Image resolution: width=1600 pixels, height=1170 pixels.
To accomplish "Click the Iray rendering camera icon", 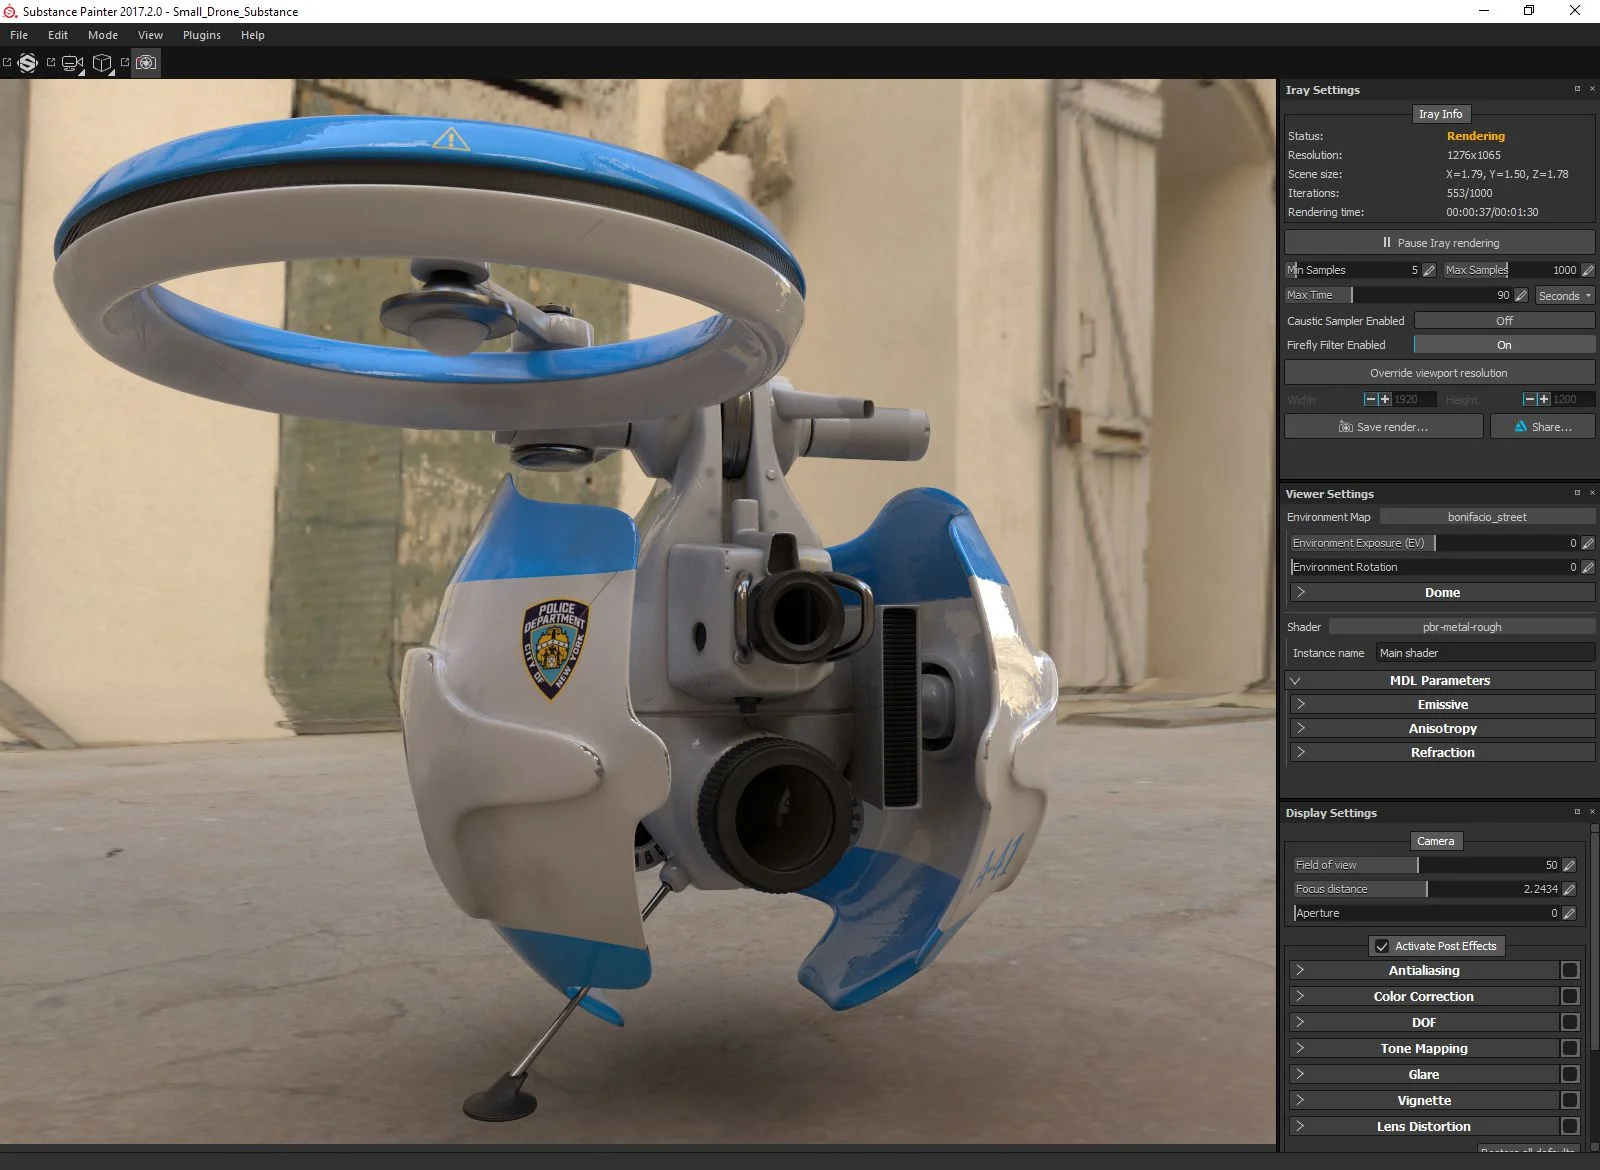I will 146,63.
